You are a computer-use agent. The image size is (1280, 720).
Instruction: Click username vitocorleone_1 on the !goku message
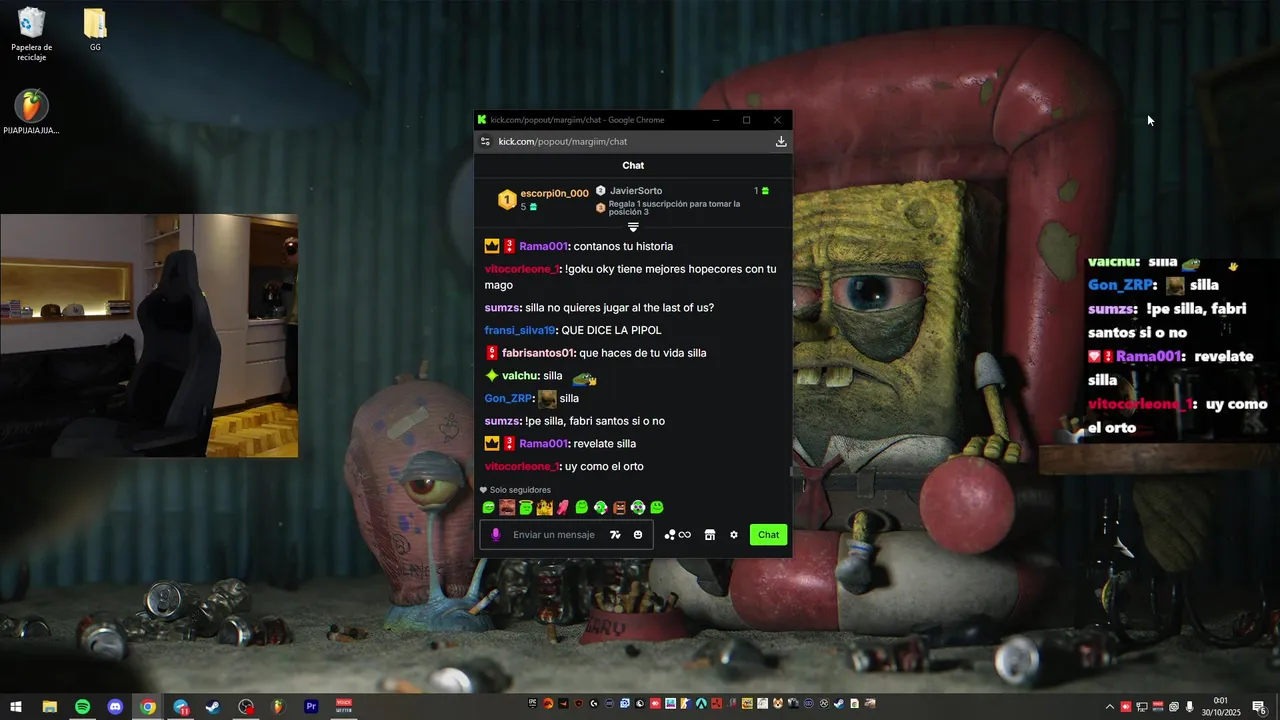[522, 269]
